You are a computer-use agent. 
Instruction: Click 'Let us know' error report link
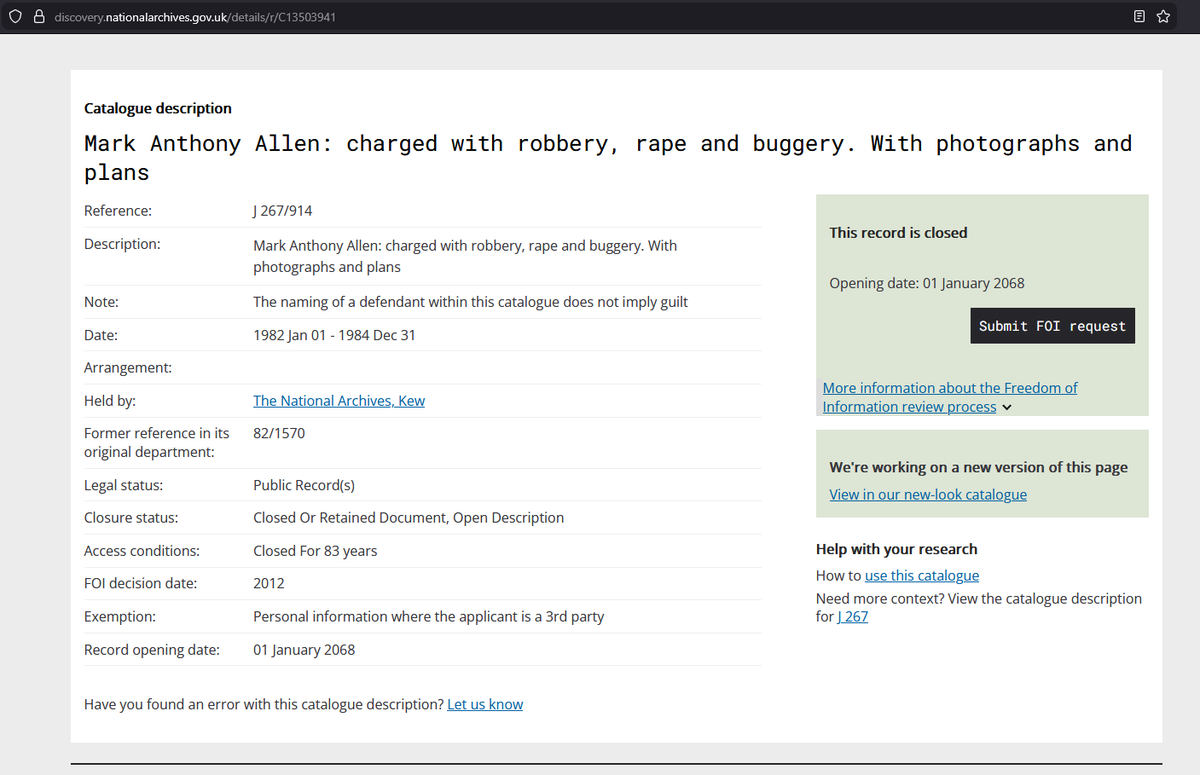pyautogui.click(x=485, y=704)
